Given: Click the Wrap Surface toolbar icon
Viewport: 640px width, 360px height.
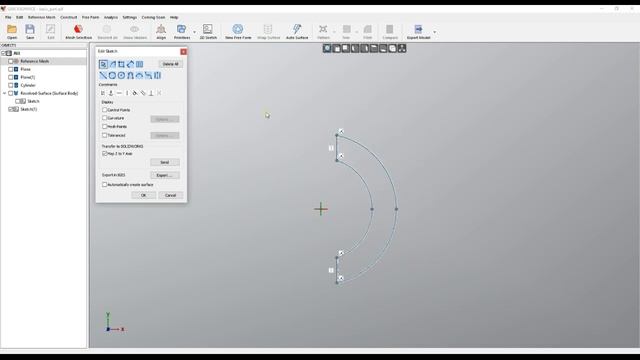Looking at the screenshot, I should (268, 31).
